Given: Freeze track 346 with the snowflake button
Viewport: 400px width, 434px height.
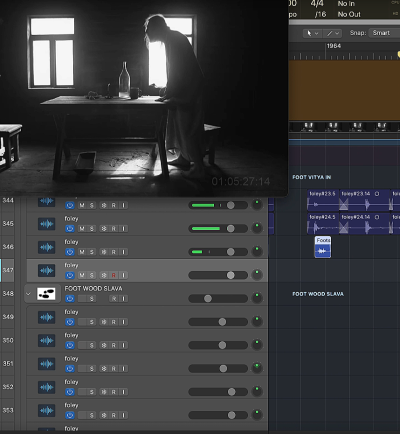Looking at the screenshot, I should (x=104, y=252).
